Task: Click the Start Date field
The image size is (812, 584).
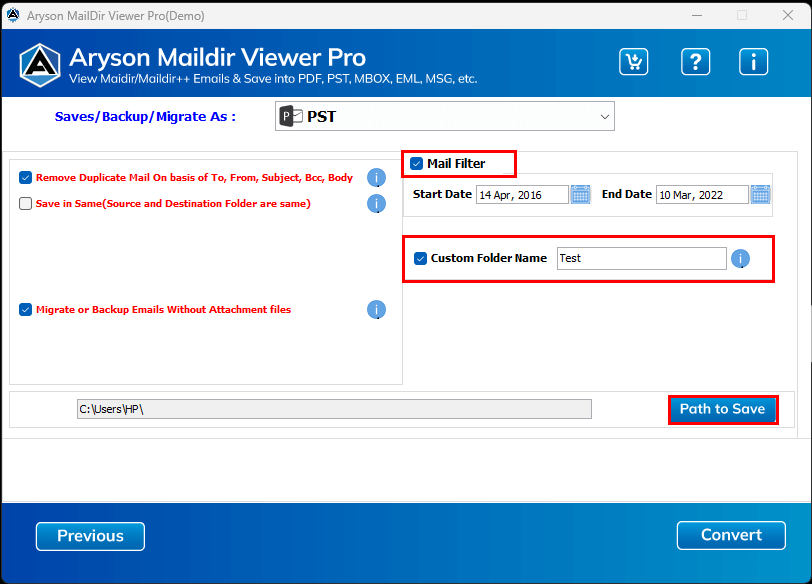Action: click(522, 195)
